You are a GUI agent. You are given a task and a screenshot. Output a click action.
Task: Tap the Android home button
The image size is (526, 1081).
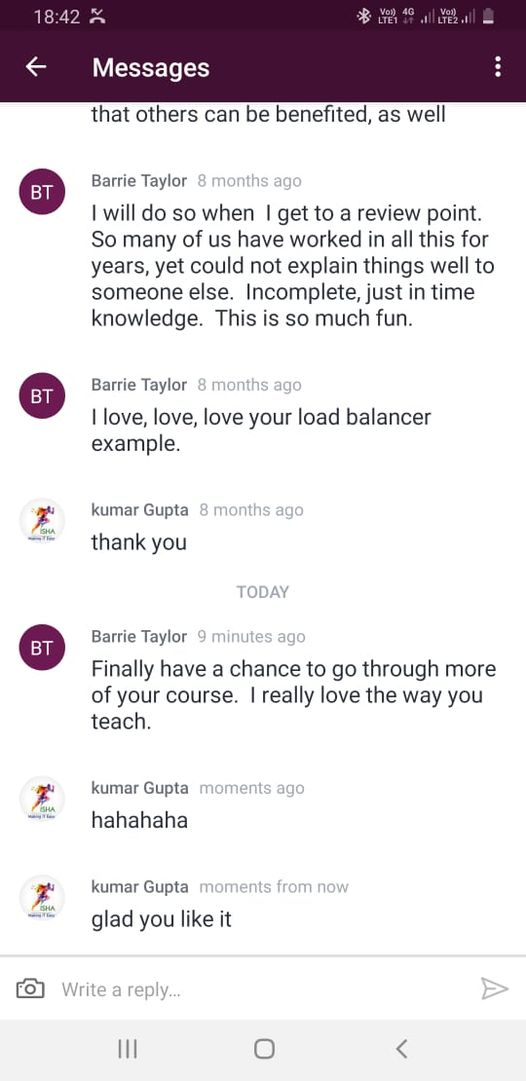point(263,1049)
